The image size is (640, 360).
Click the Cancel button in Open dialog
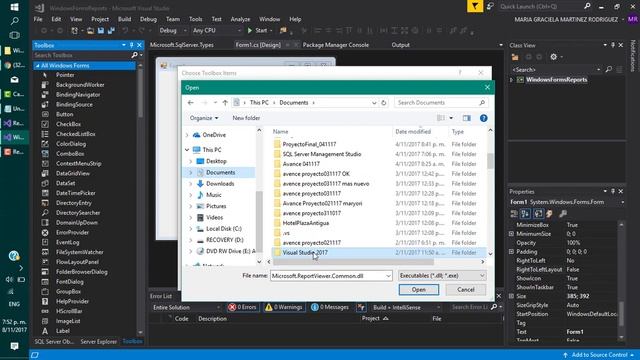click(466, 290)
